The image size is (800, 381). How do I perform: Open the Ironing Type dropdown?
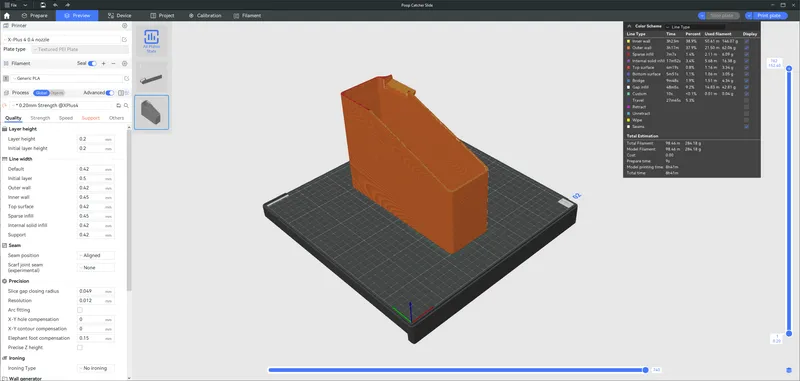coord(96,368)
